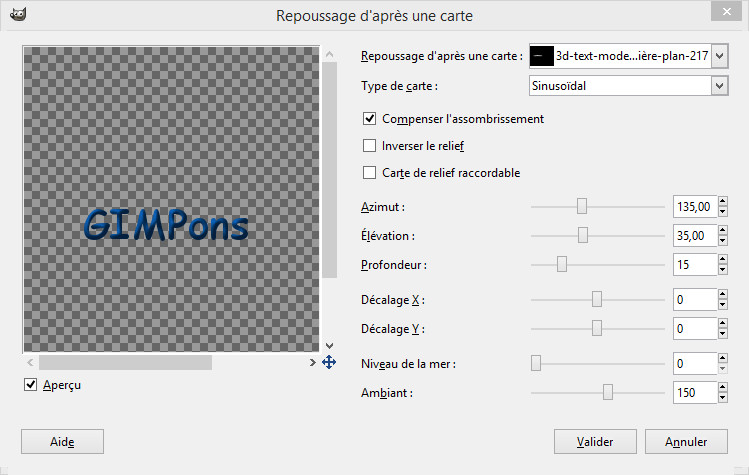749x475 pixels.
Task: Click the Profondeur slider handle
Action: tap(562, 264)
